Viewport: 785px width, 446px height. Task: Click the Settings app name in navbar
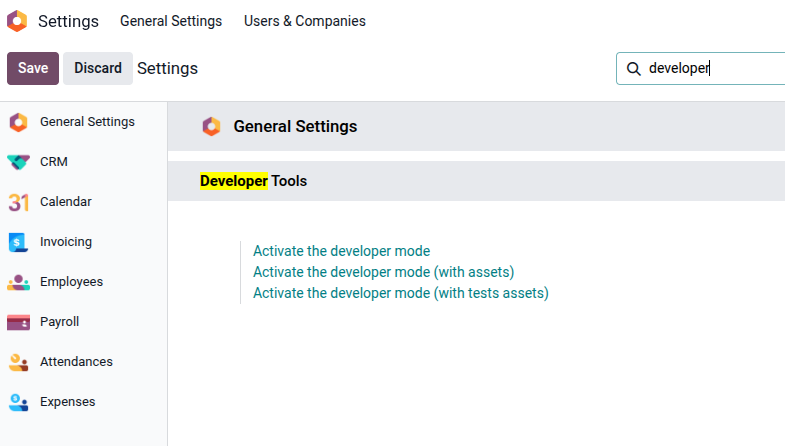click(x=68, y=21)
